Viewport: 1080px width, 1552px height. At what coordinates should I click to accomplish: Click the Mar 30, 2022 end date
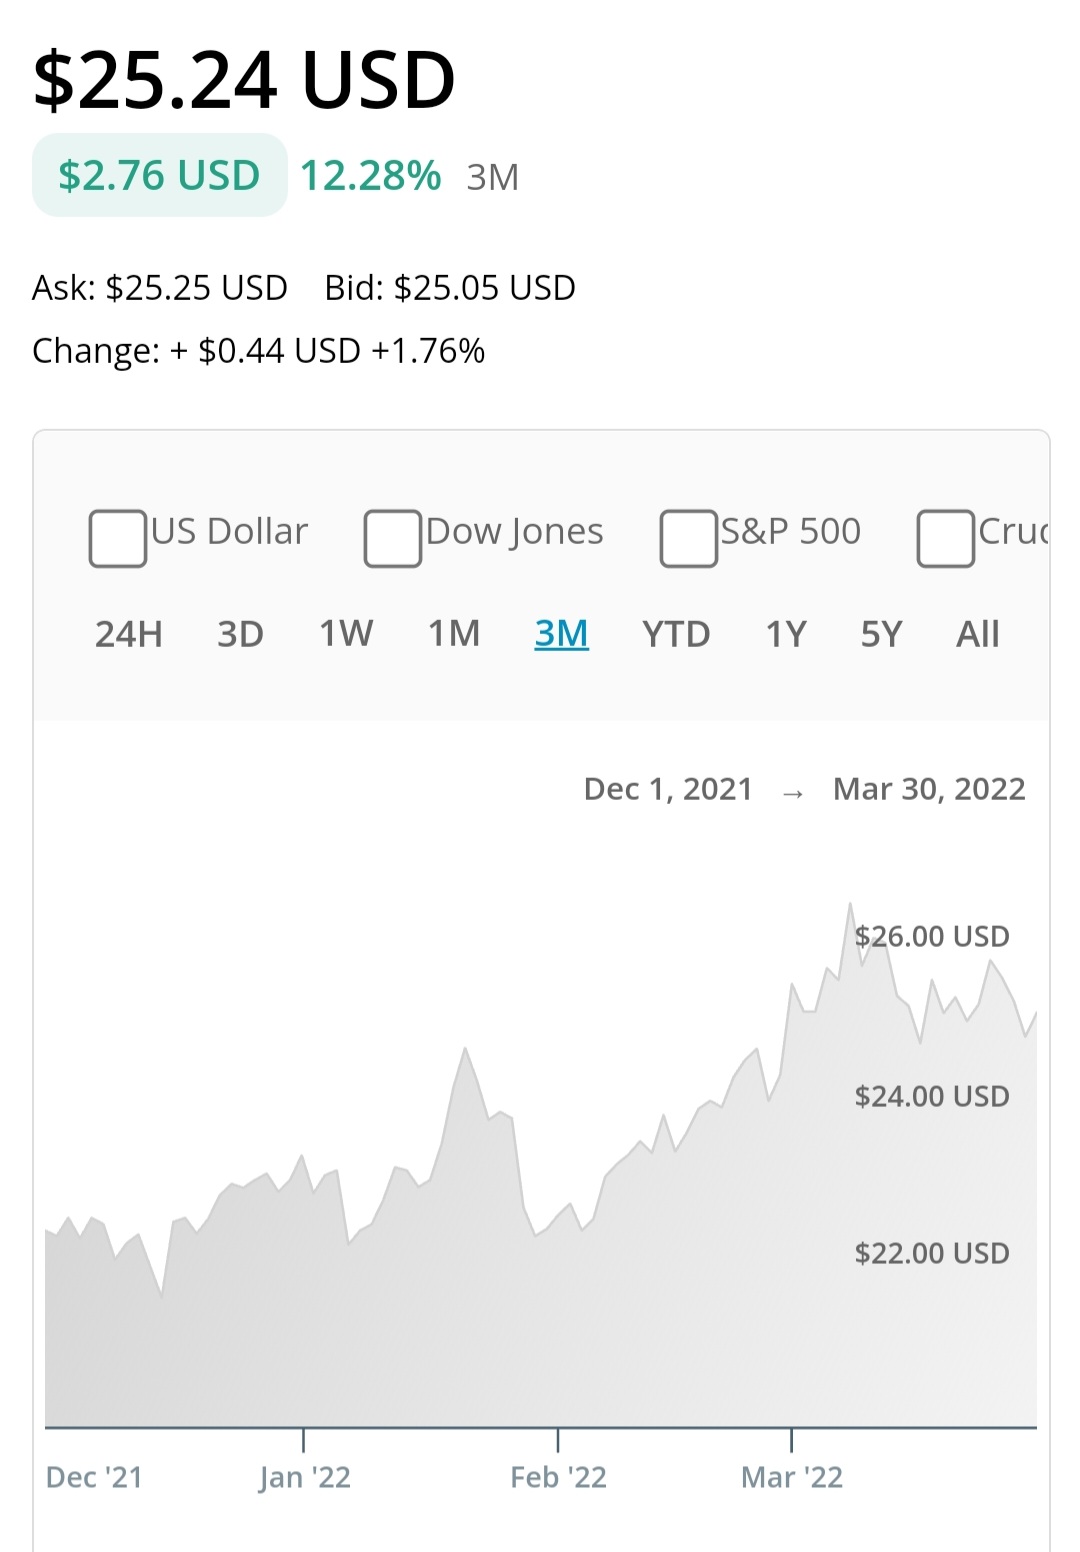click(x=929, y=789)
